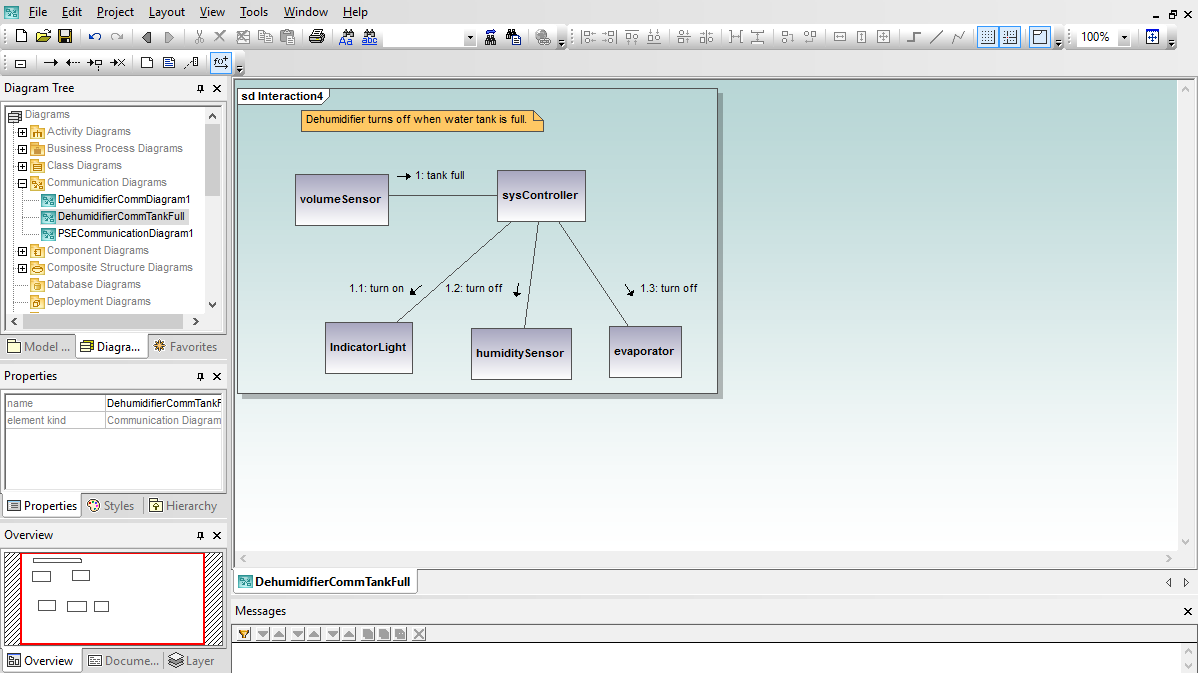Select the Note Link dashed-line tool

click(191, 63)
